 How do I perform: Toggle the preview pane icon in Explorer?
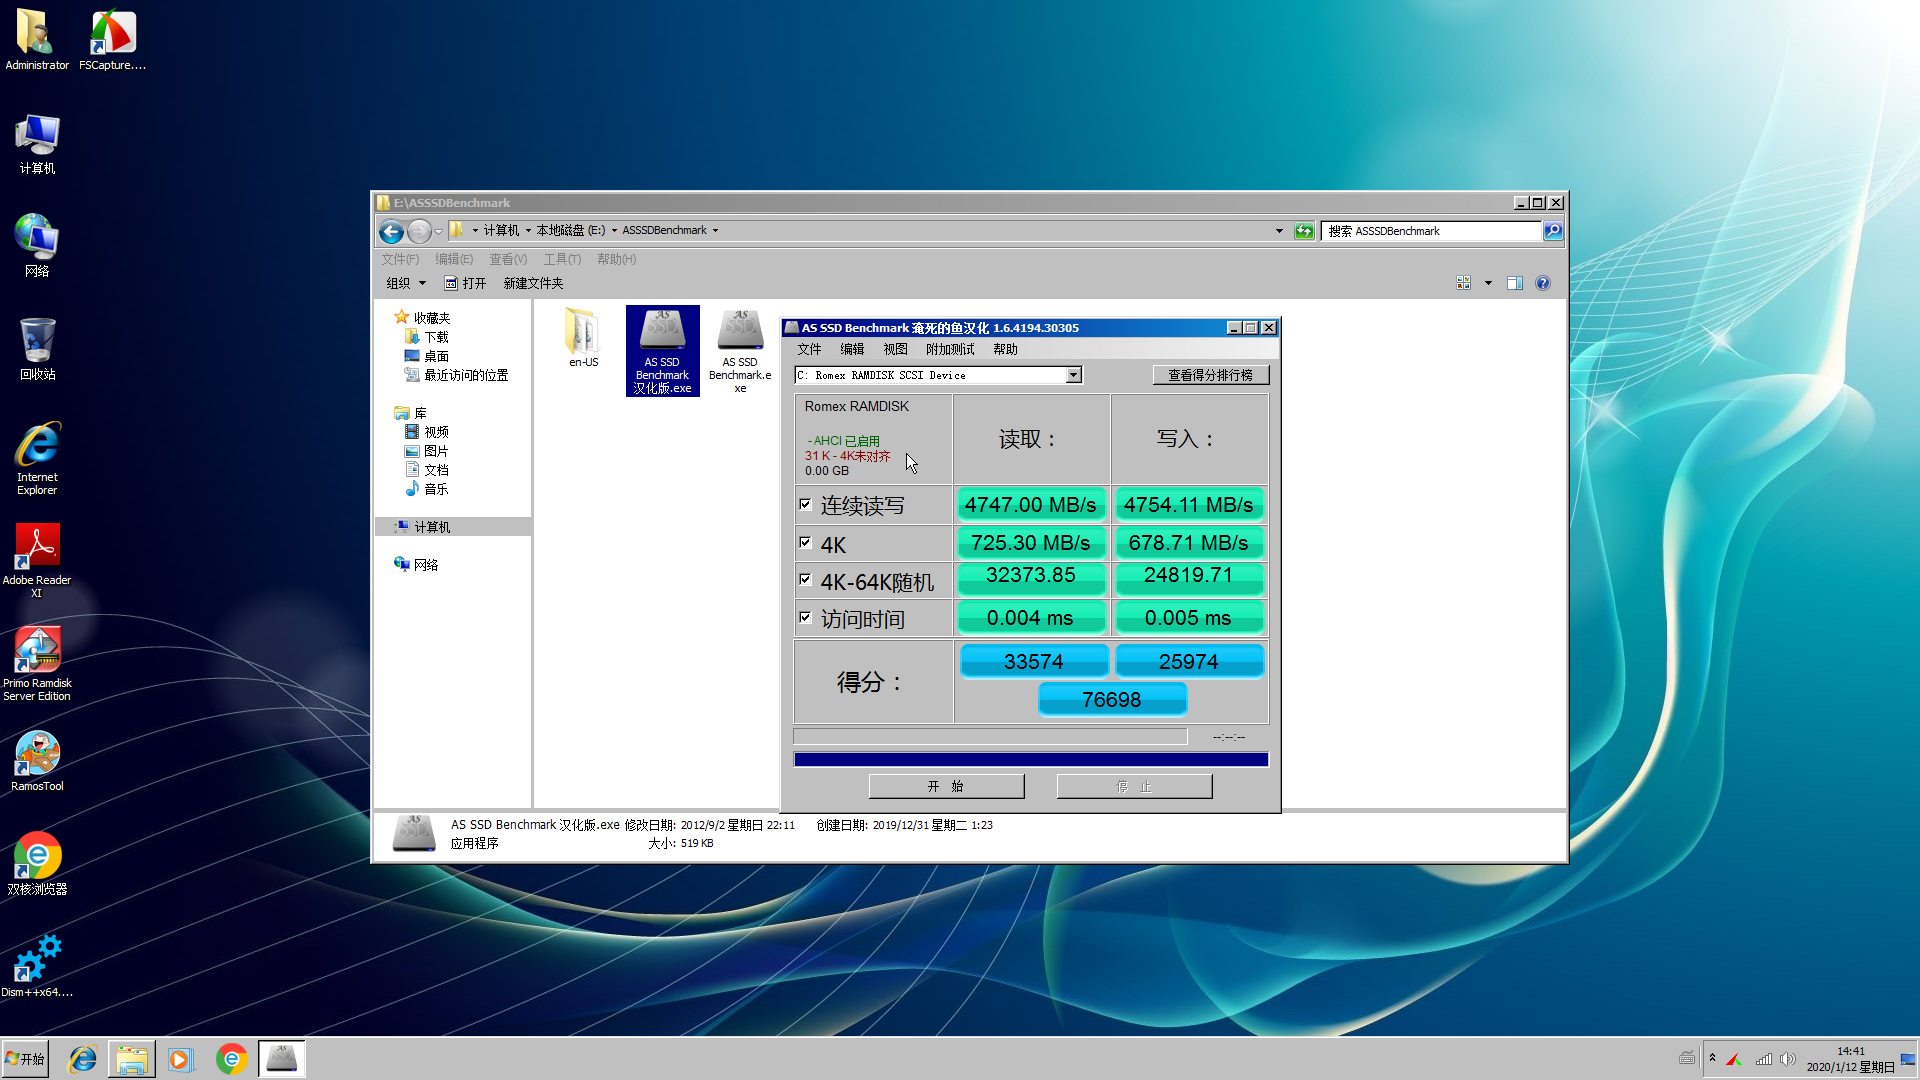(x=1515, y=283)
